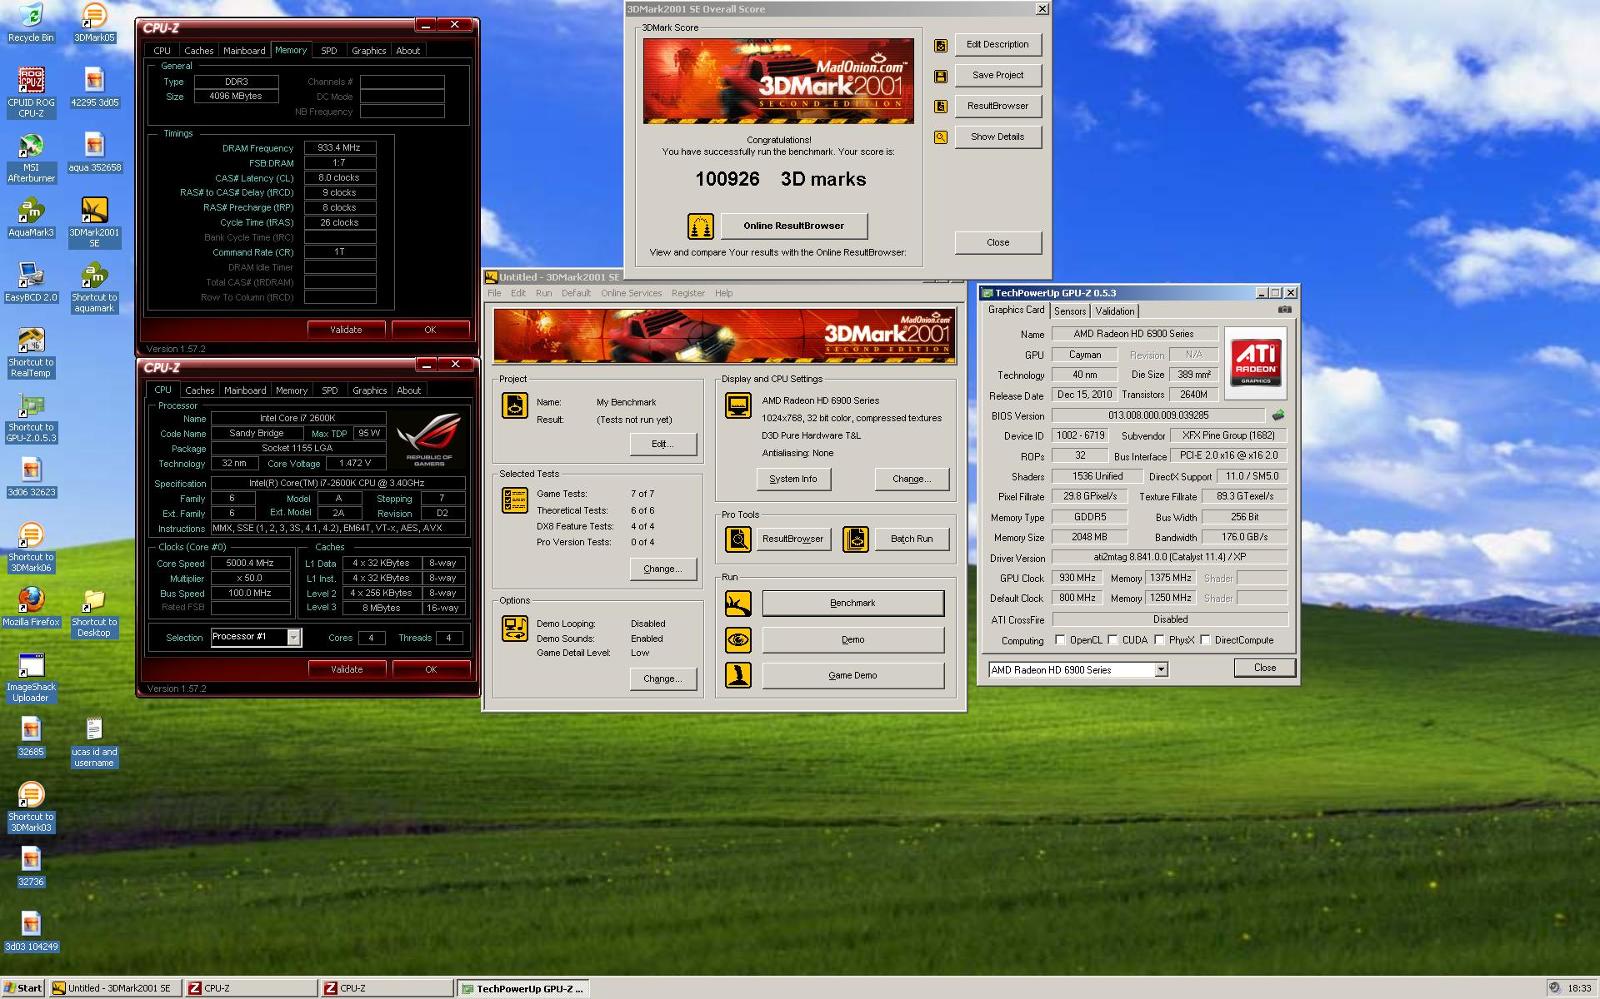Click the GPU-Z BIOS save icon

(x=1278, y=415)
